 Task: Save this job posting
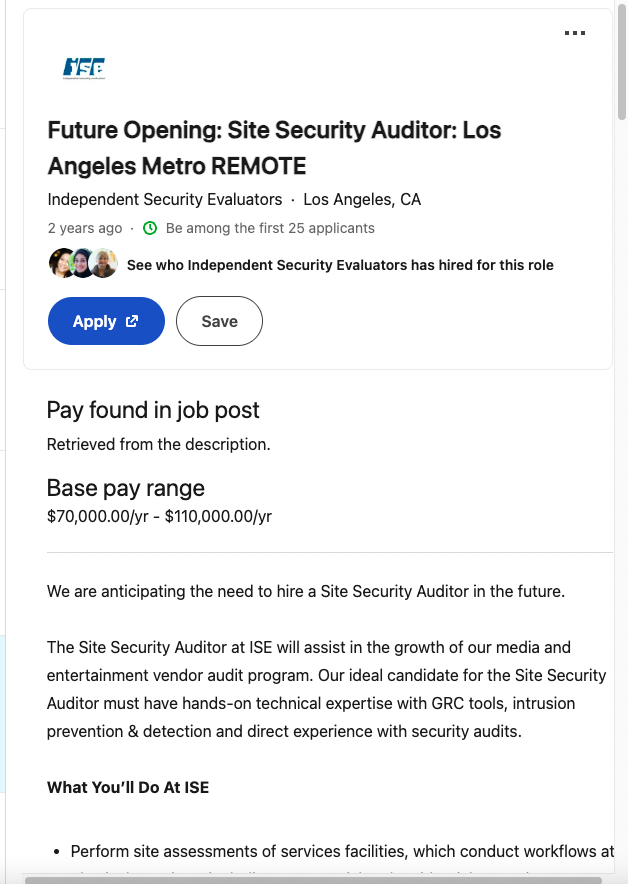pos(219,321)
